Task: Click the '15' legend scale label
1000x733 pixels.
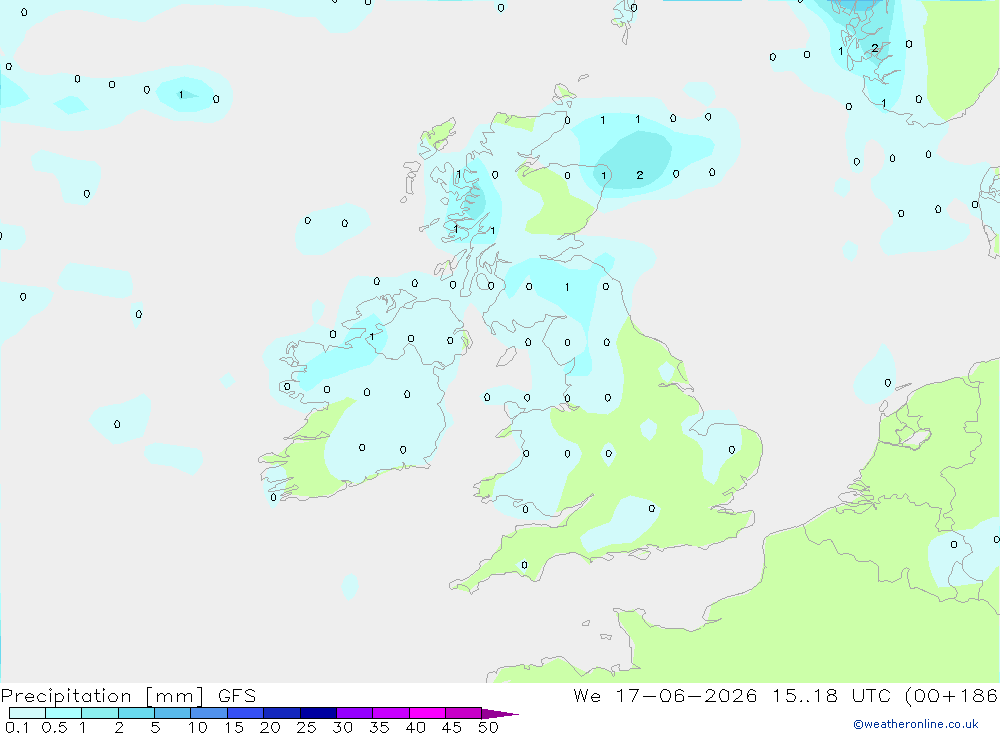Action: pos(234,727)
